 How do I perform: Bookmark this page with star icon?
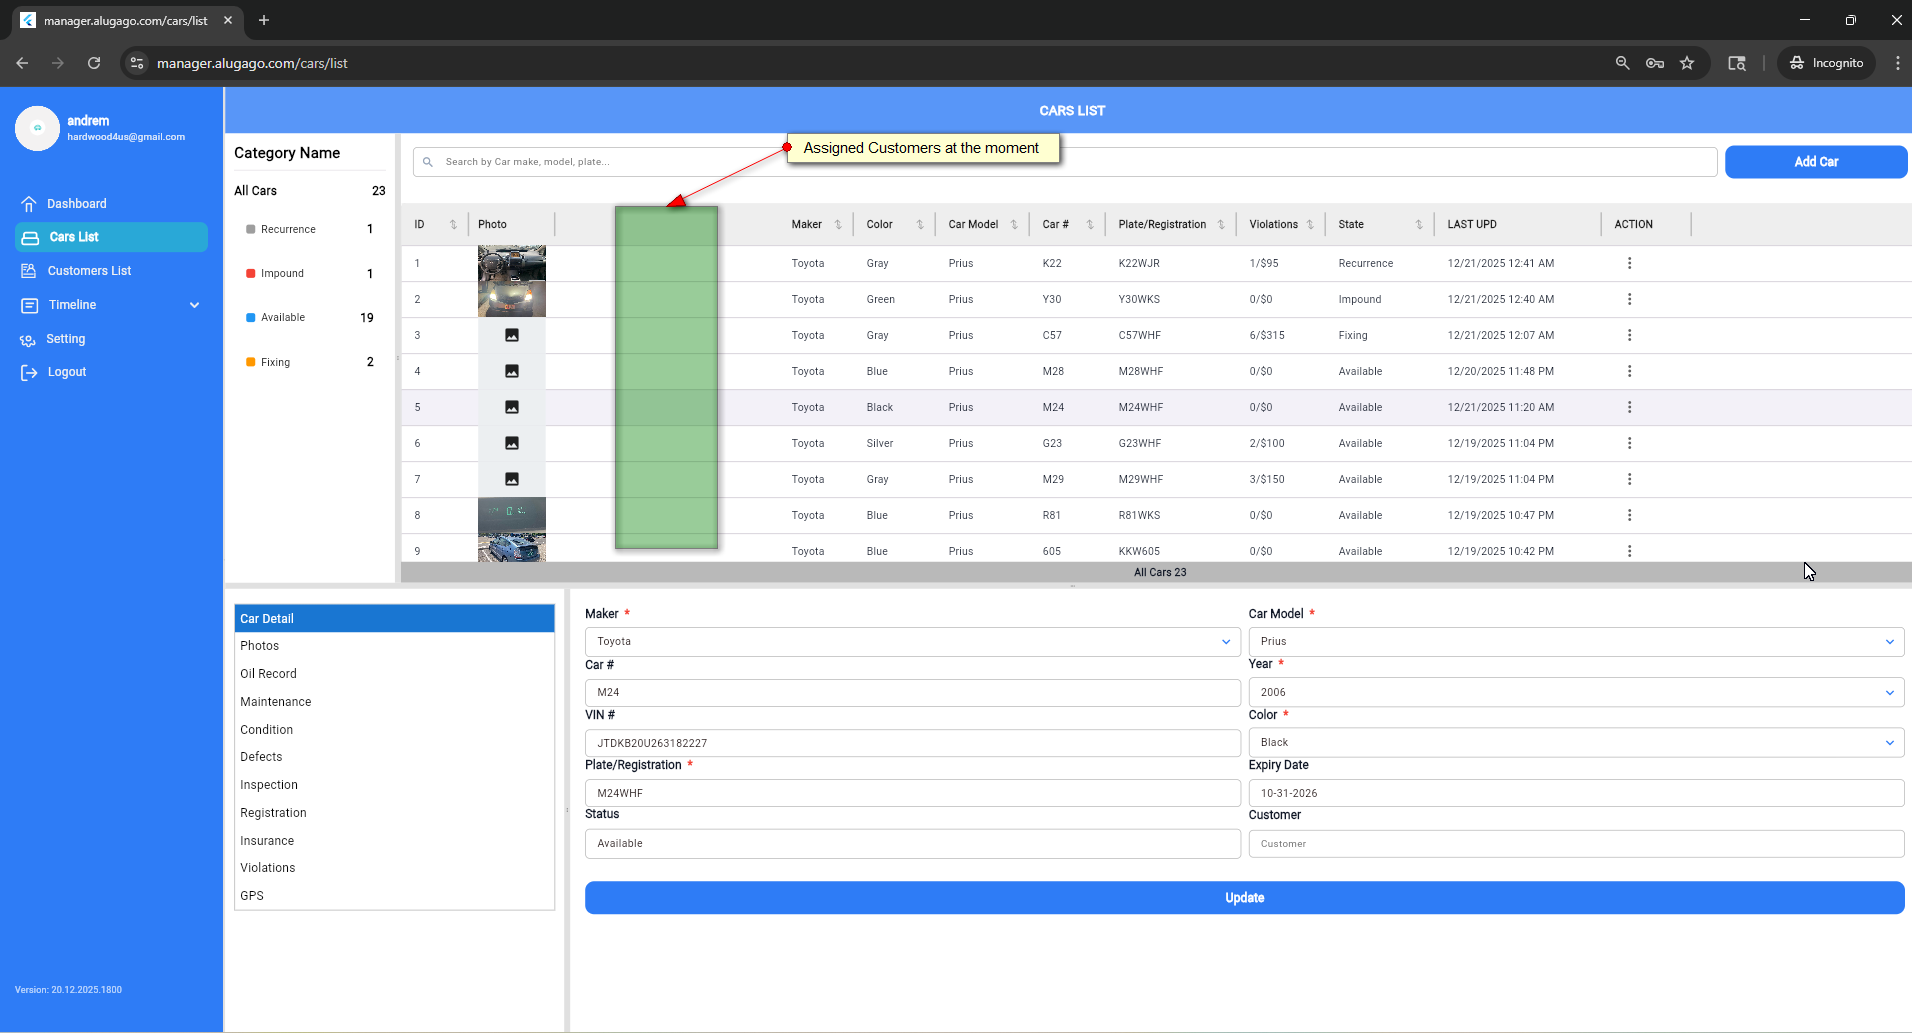click(x=1687, y=63)
